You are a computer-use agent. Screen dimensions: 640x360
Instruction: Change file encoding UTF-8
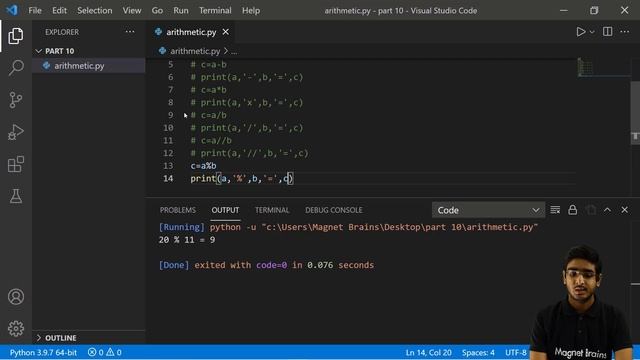516,352
